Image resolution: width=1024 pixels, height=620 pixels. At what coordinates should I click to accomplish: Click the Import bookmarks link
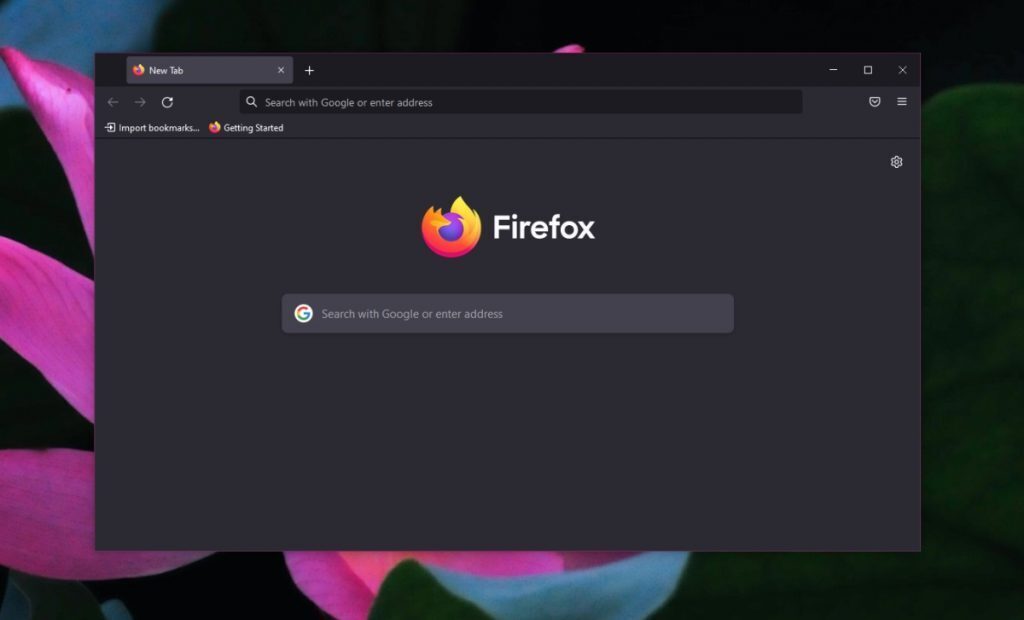(158, 128)
